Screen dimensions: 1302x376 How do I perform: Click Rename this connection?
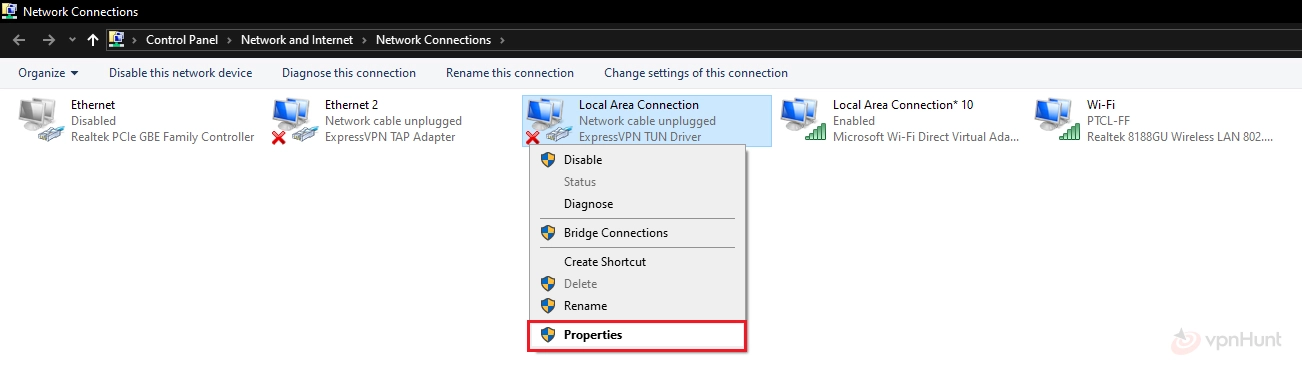pyautogui.click(x=510, y=73)
